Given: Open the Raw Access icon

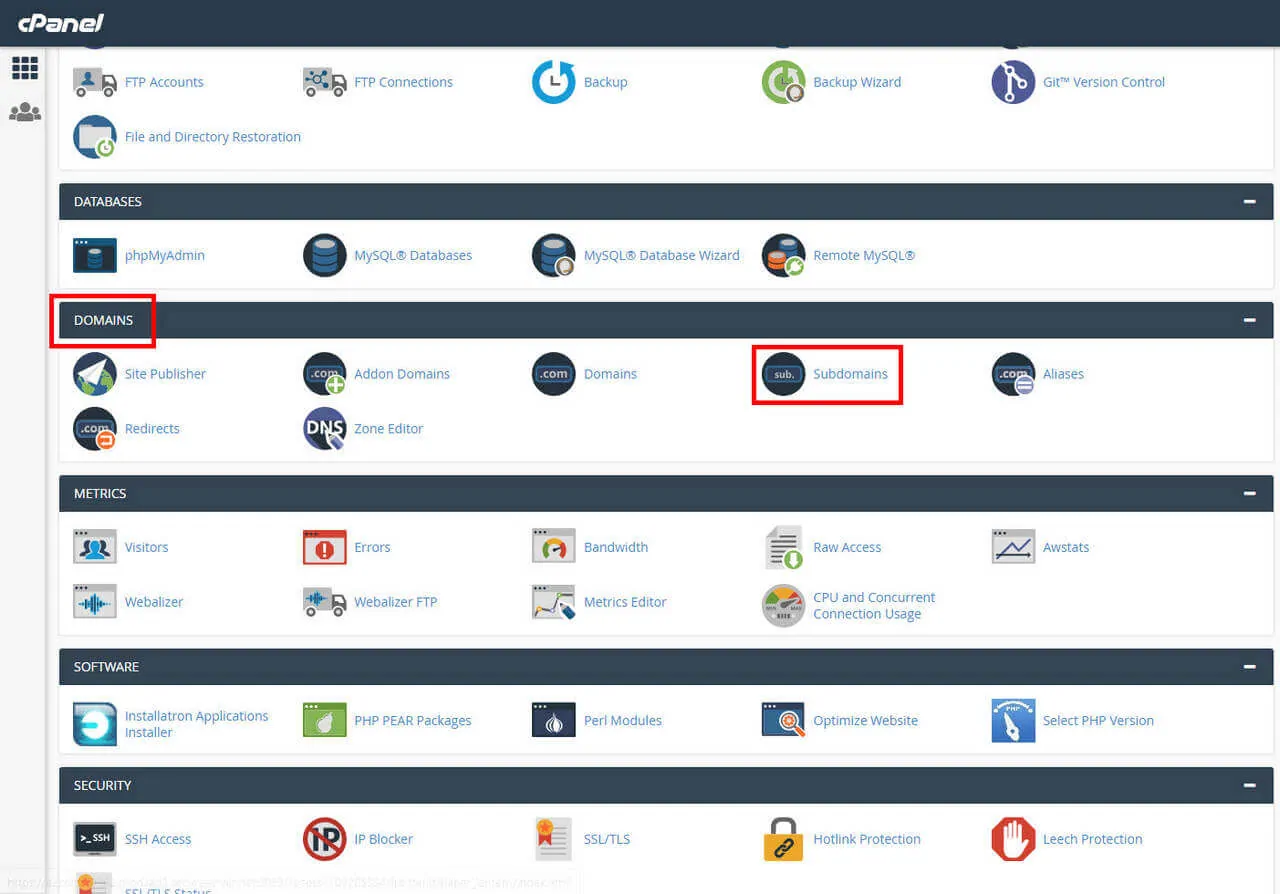Looking at the screenshot, I should click(783, 547).
